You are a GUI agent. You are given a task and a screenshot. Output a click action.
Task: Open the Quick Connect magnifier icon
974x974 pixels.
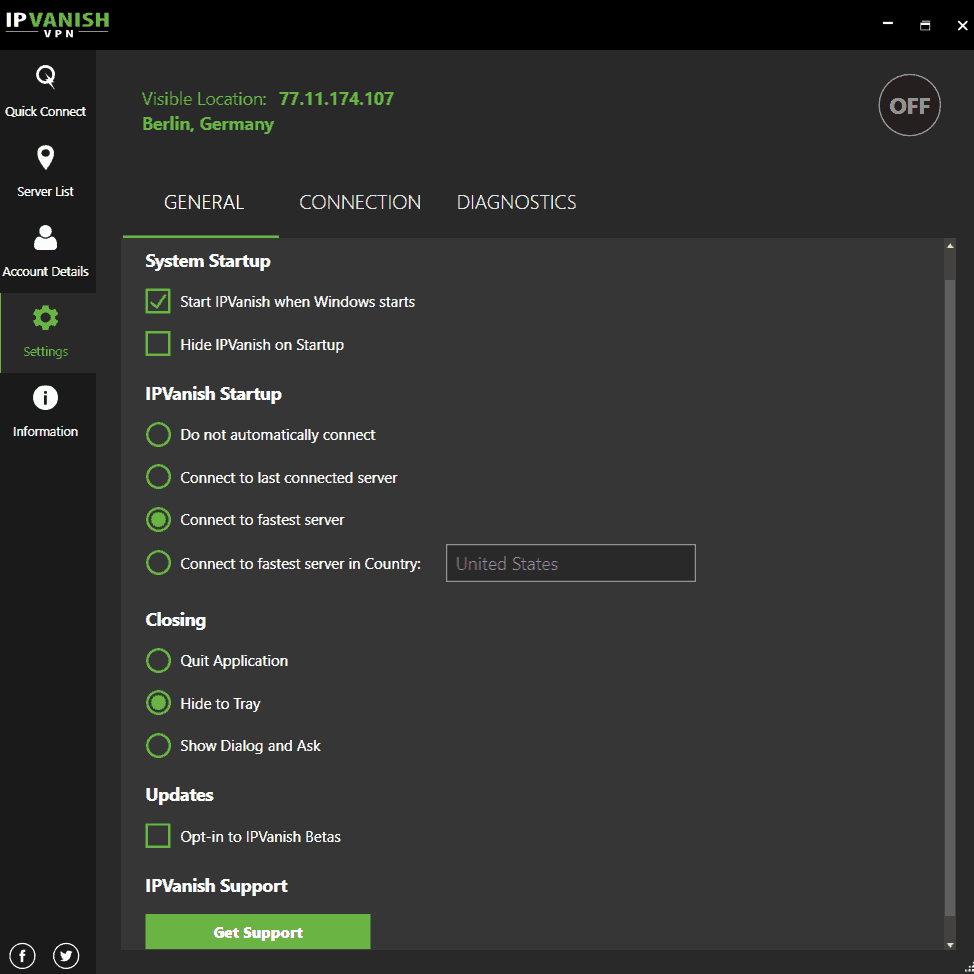point(46,77)
